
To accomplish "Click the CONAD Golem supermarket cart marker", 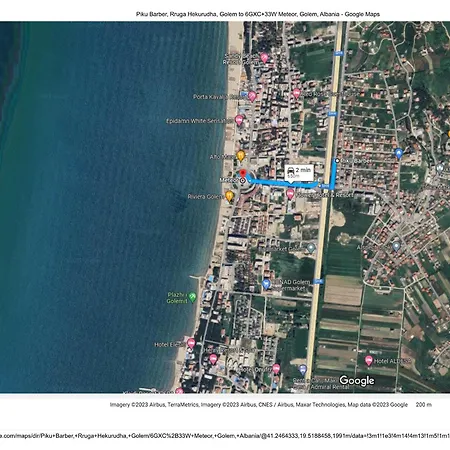I will coord(266,284).
